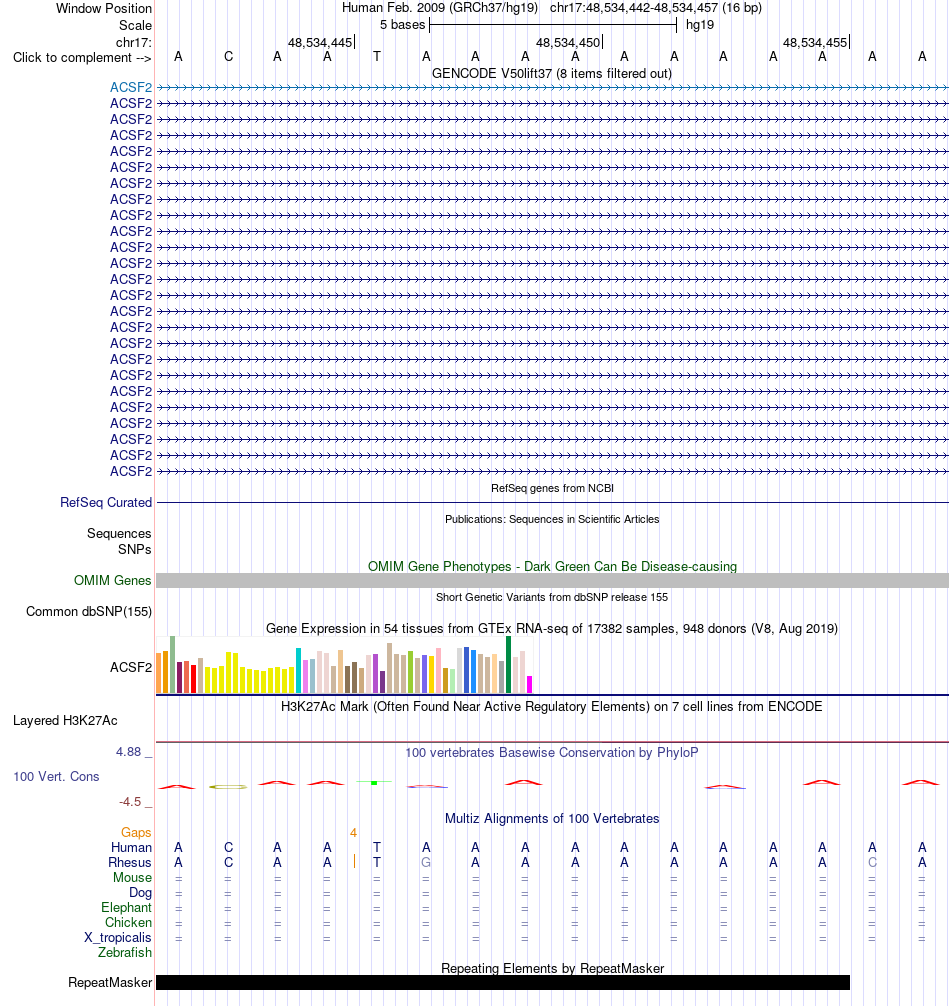
Task: Click the 'Elephant' alignment row label
Action: click(126, 907)
